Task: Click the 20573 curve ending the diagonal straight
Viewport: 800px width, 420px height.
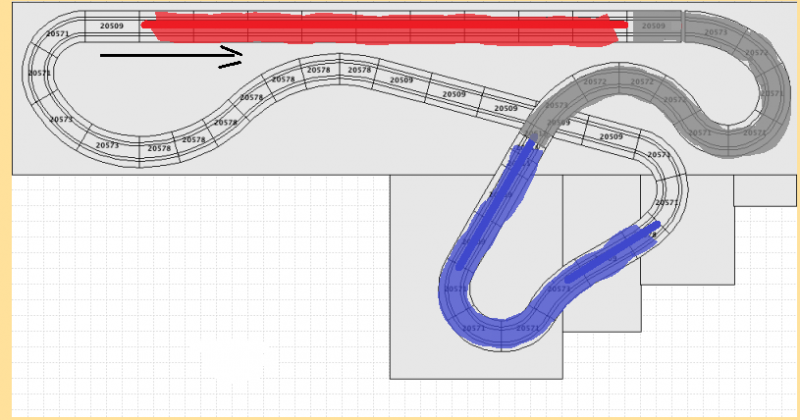Action: coord(659,155)
